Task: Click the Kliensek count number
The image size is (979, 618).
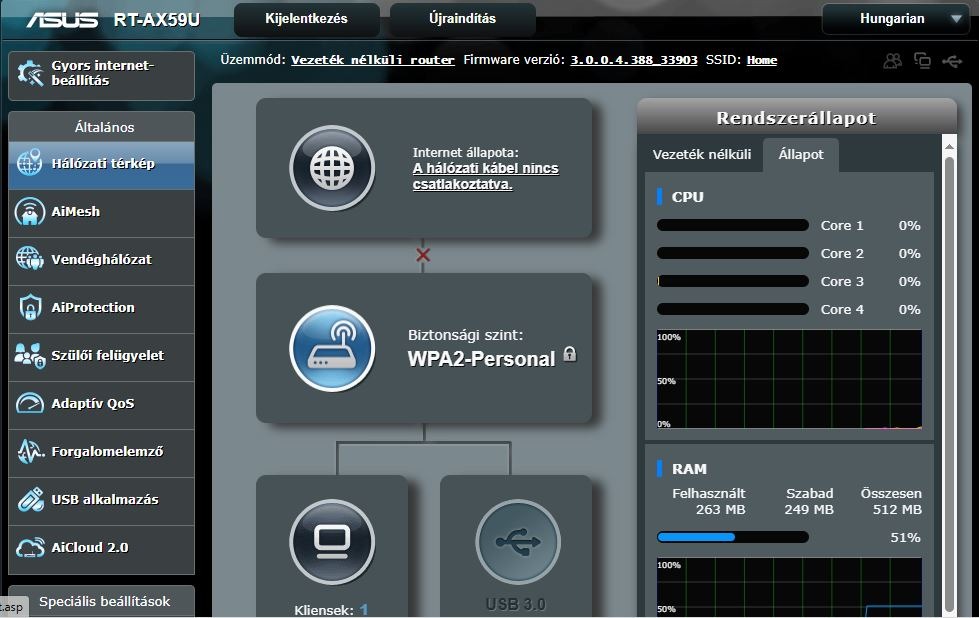Action: coord(363,610)
